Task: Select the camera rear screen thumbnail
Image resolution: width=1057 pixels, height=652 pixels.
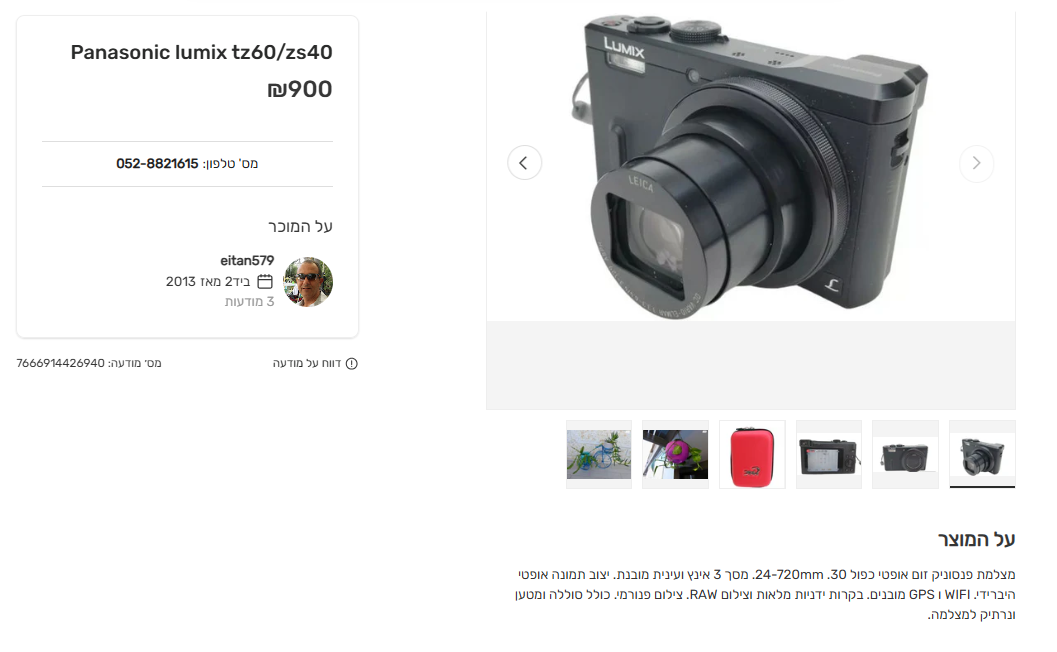Action: pyautogui.click(x=828, y=454)
